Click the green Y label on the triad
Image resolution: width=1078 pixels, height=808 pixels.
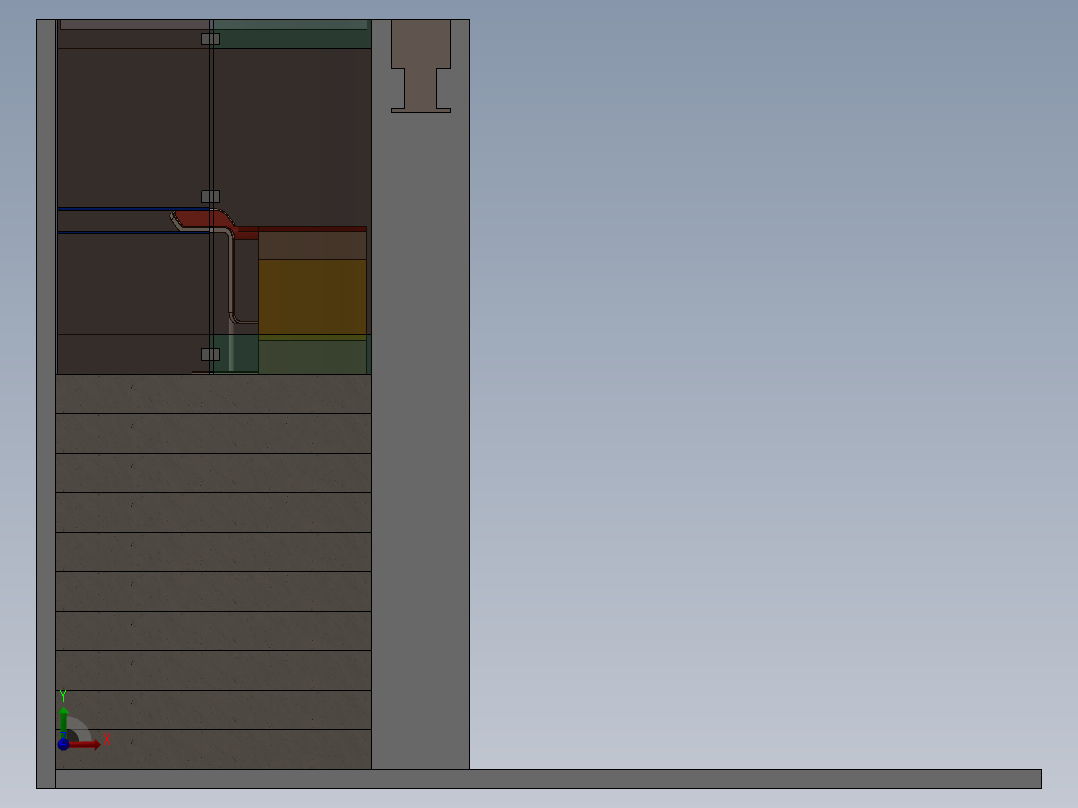click(63, 694)
